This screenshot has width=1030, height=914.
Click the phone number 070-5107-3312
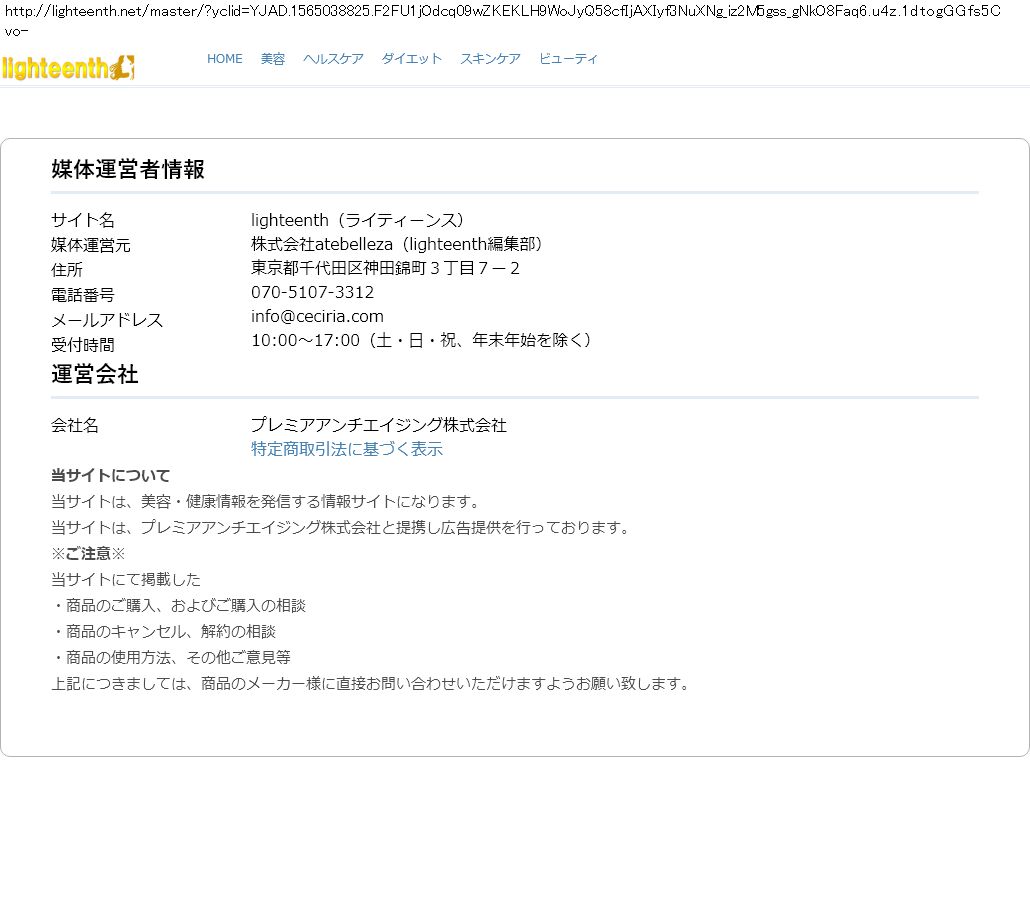(312, 292)
